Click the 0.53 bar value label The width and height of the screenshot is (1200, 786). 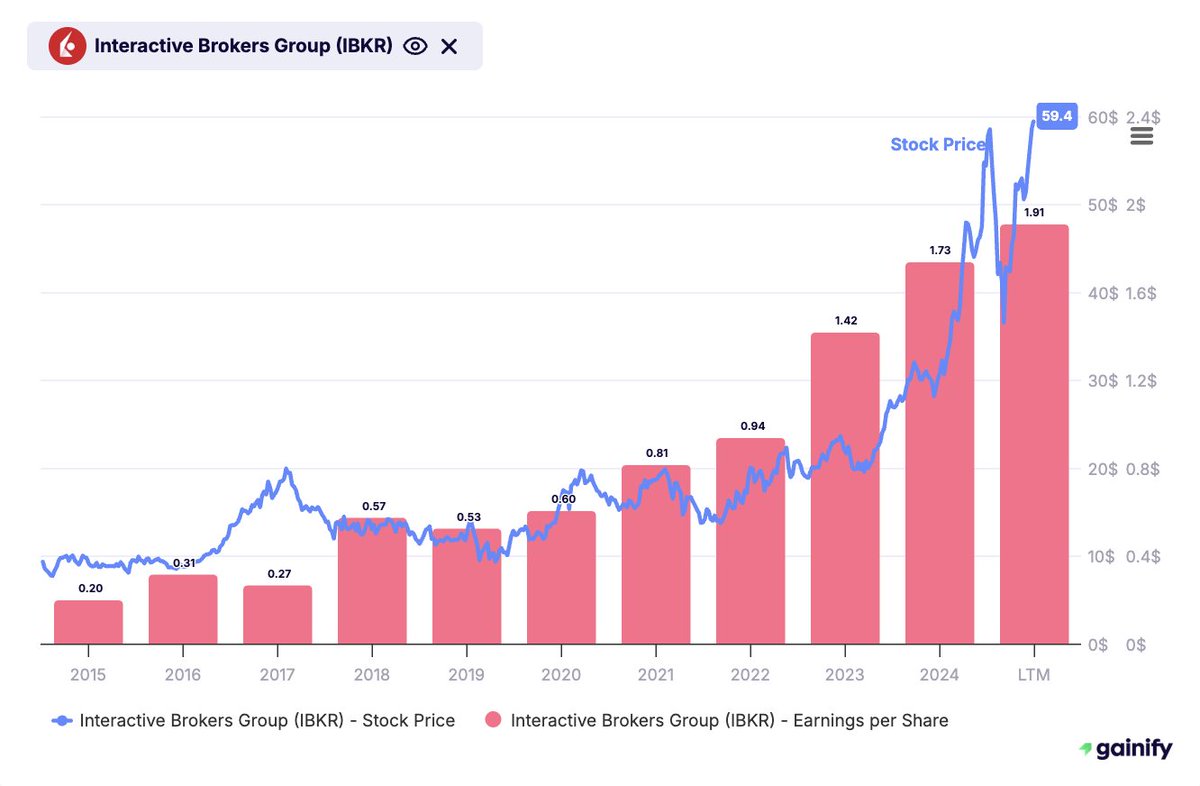[468, 517]
